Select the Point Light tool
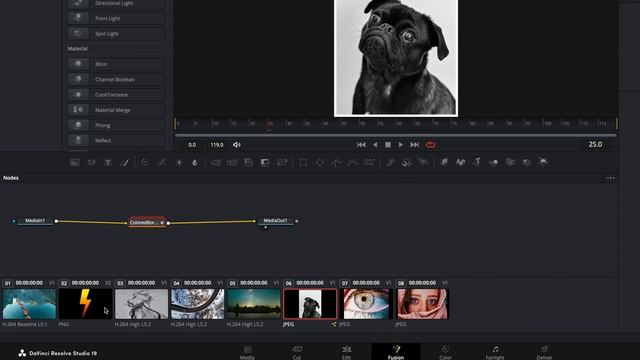Image resolution: width=640 pixels, height=360 pixels. pyautogui.click(x=116, y=18)
